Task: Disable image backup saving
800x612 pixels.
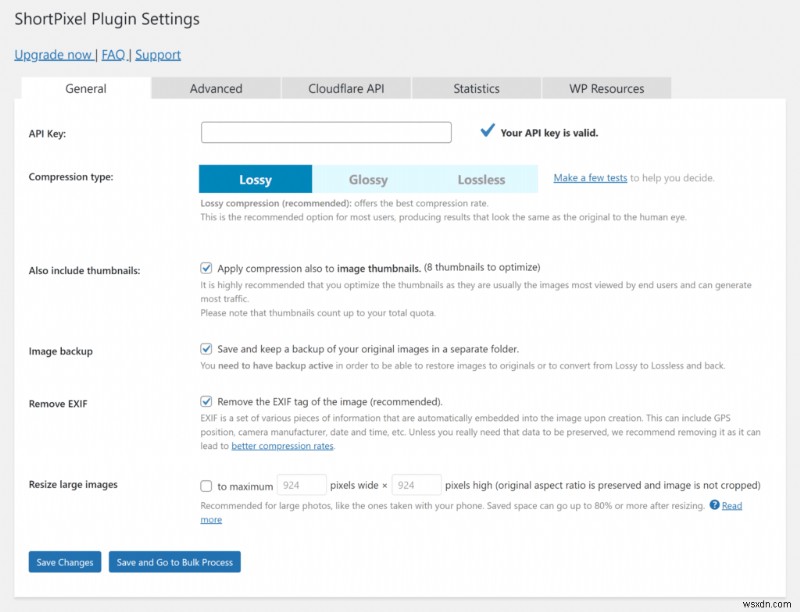Action: tap(207, 348)
